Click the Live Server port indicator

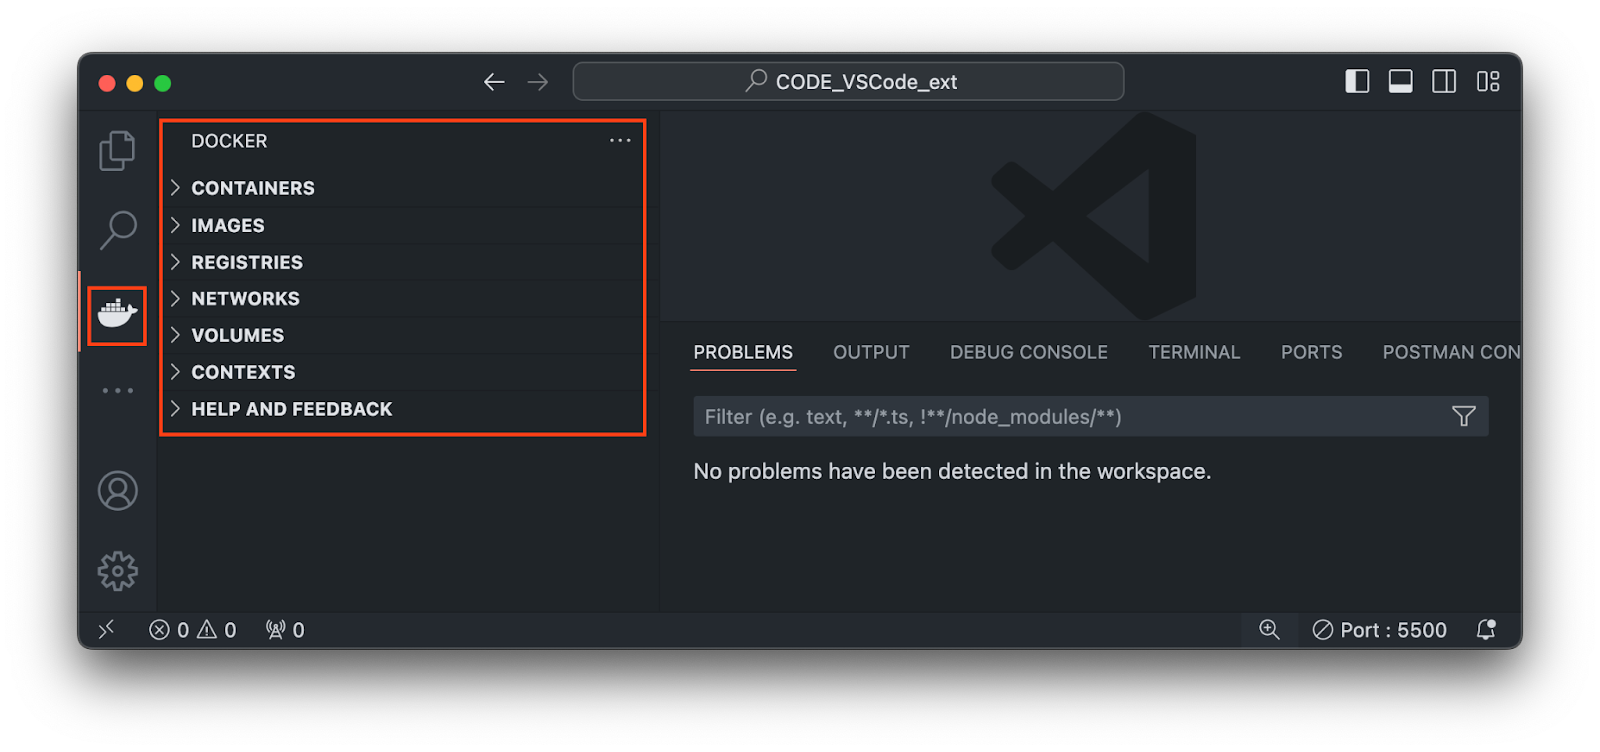(1382, 630)
